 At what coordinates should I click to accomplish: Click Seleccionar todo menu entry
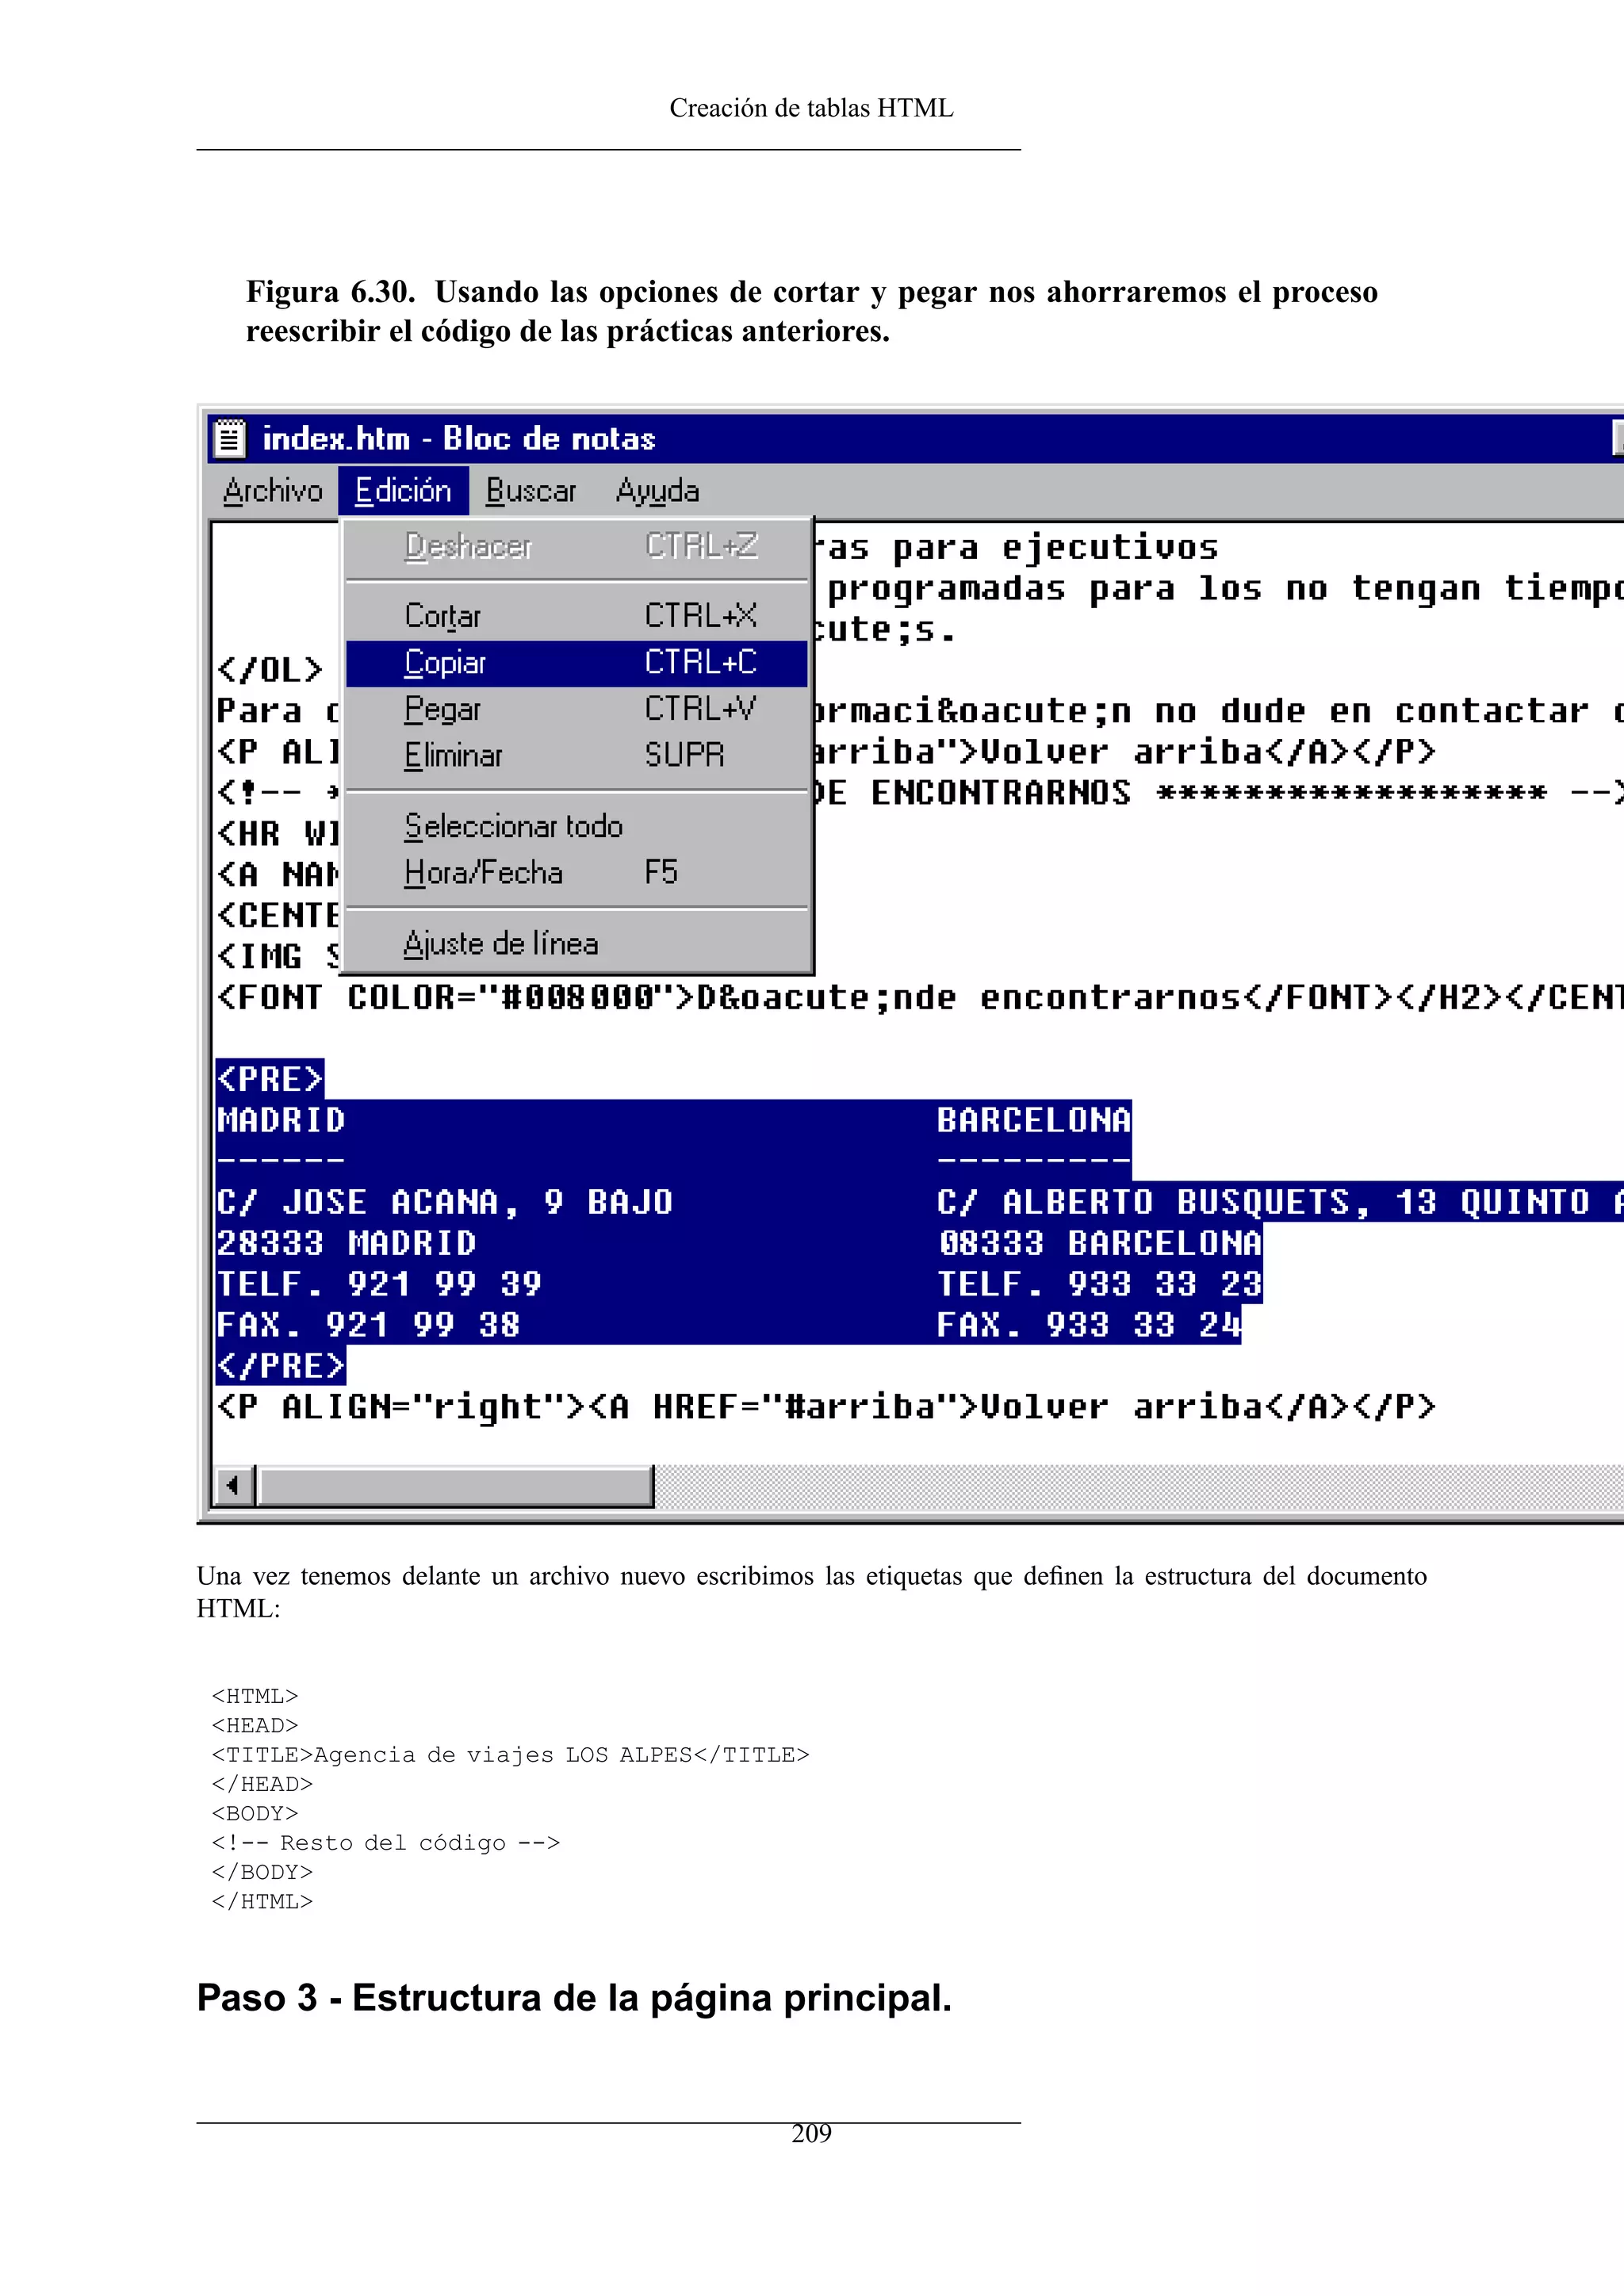click(x=576, y=826)
